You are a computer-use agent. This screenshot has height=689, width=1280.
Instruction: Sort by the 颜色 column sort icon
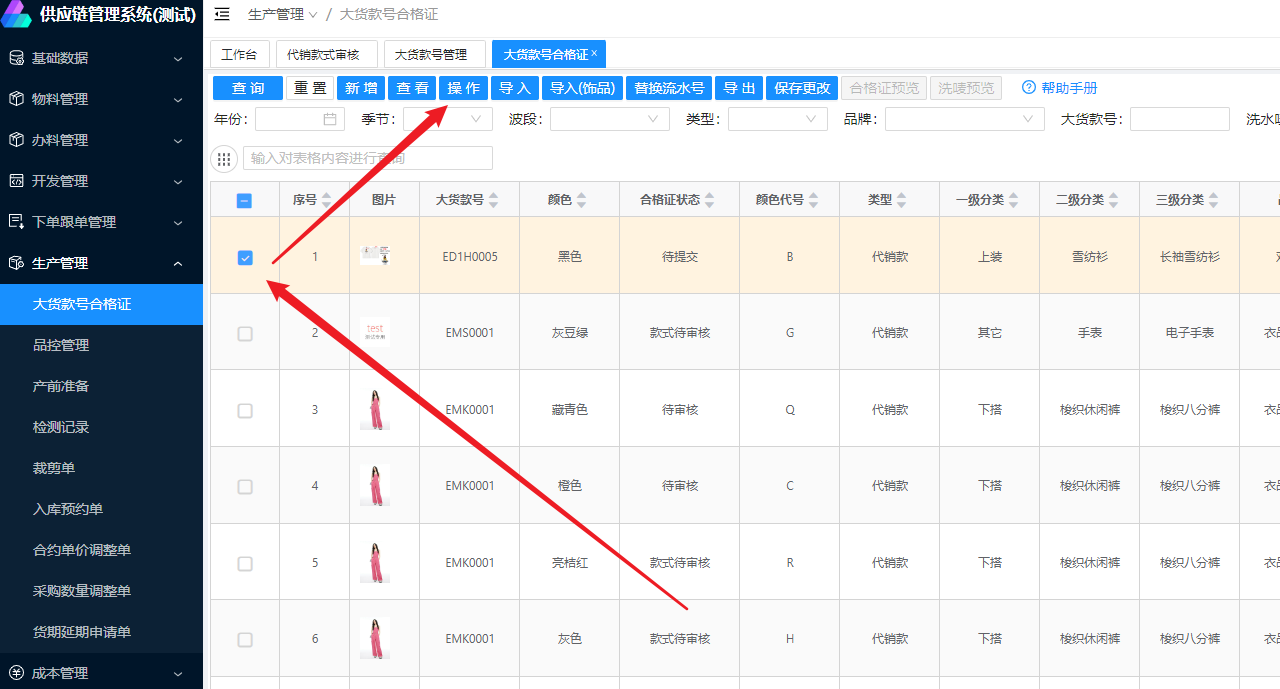pyautogui.click(x=582, y=200)
